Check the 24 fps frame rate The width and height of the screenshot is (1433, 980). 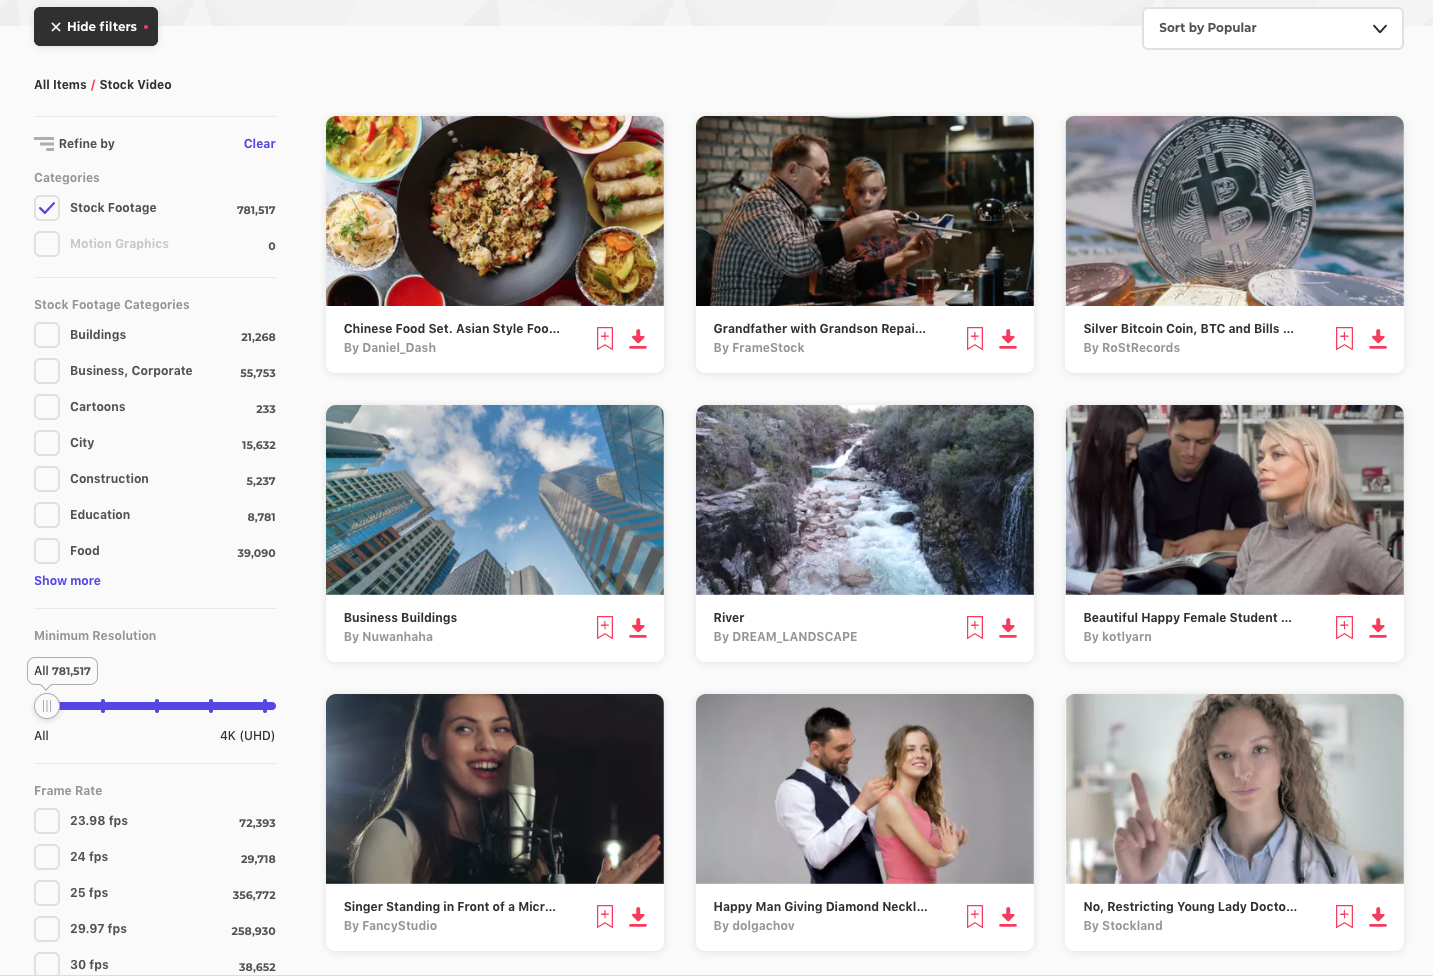pos(47,857)
